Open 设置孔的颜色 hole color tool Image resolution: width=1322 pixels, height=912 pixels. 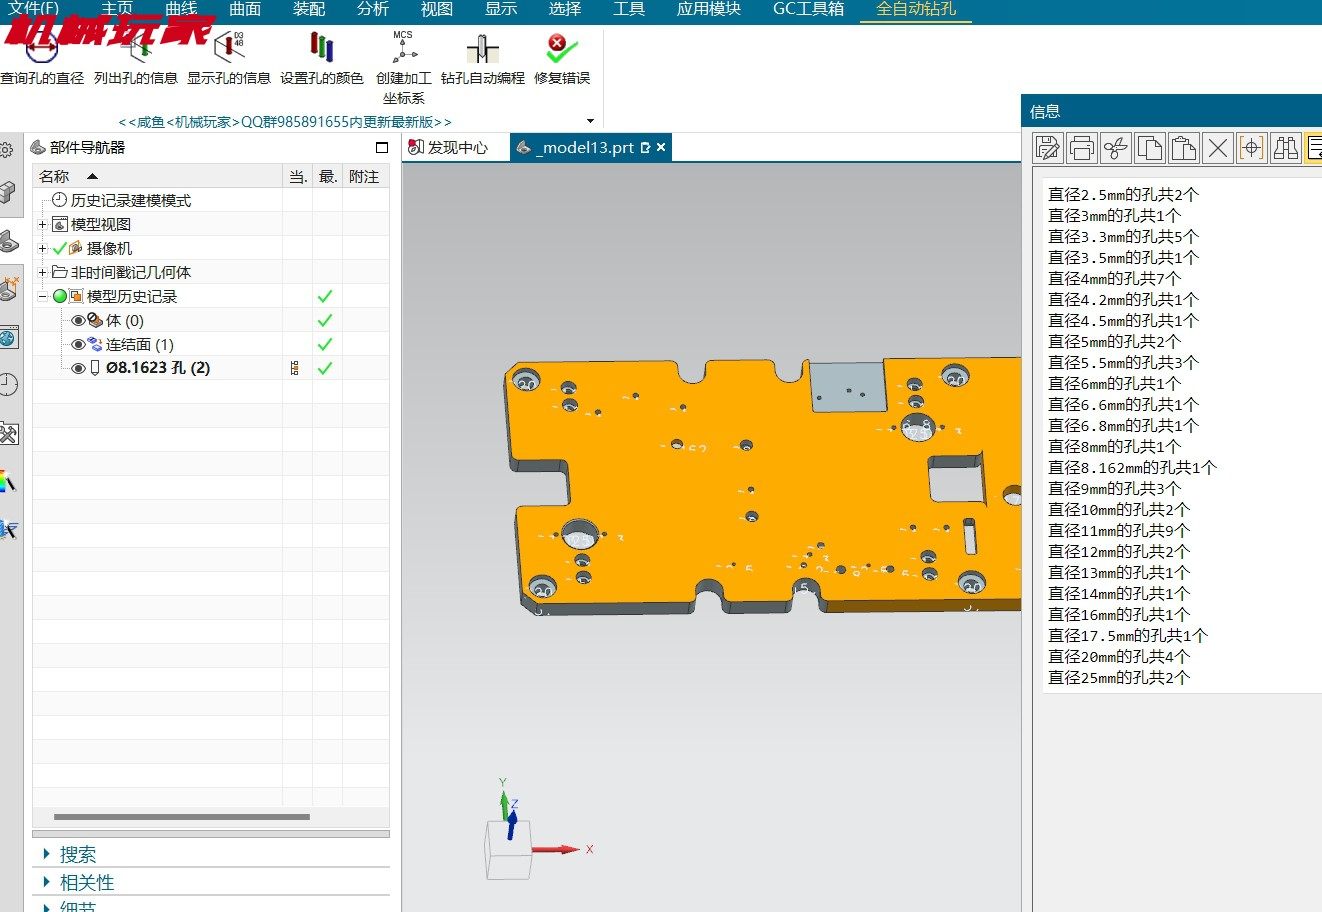[x=321, y=59]
